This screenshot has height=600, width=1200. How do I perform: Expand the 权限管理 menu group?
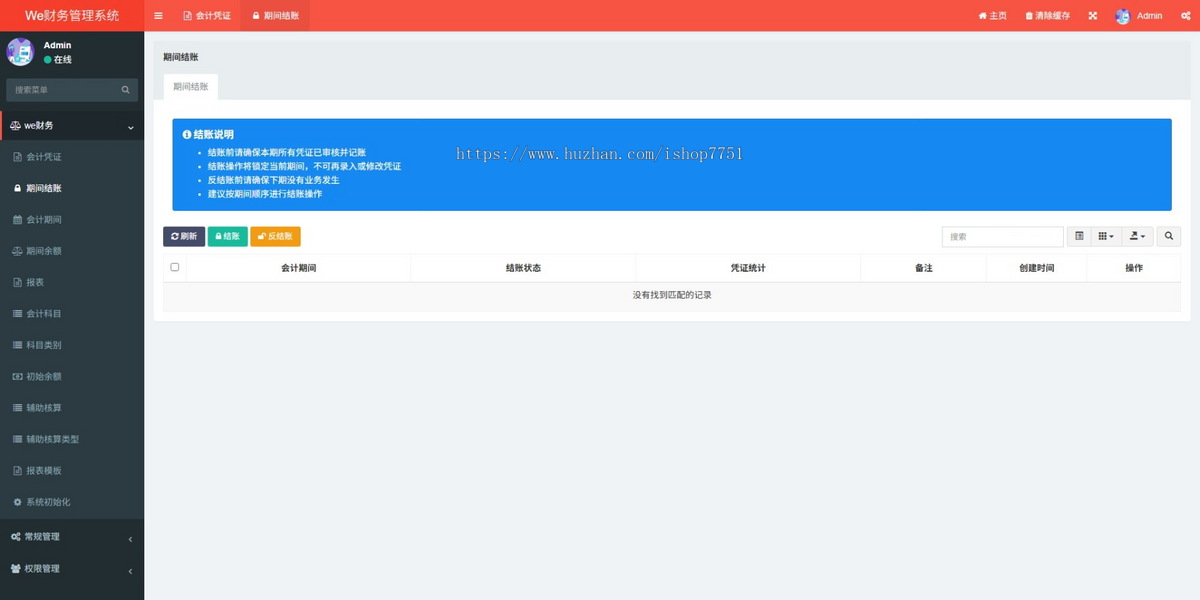[x=72, y=569]
